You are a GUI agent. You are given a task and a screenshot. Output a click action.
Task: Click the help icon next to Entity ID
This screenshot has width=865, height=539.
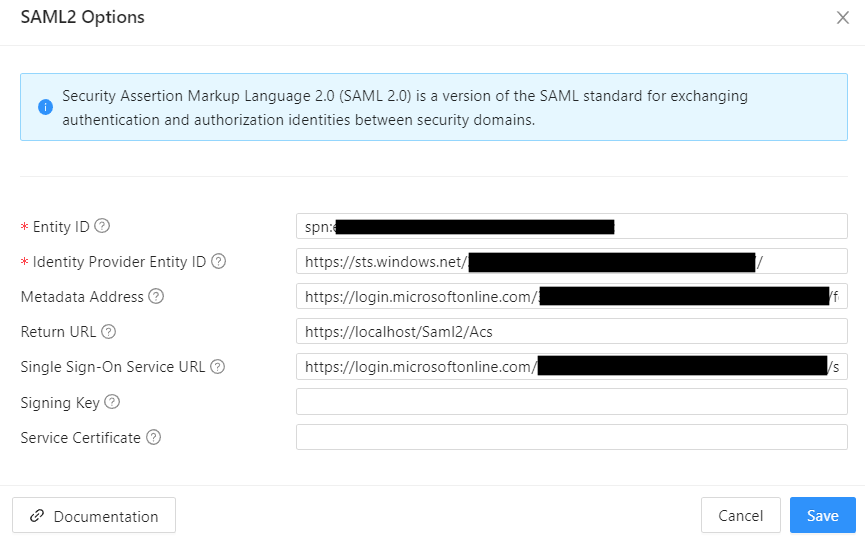(102, 227)
